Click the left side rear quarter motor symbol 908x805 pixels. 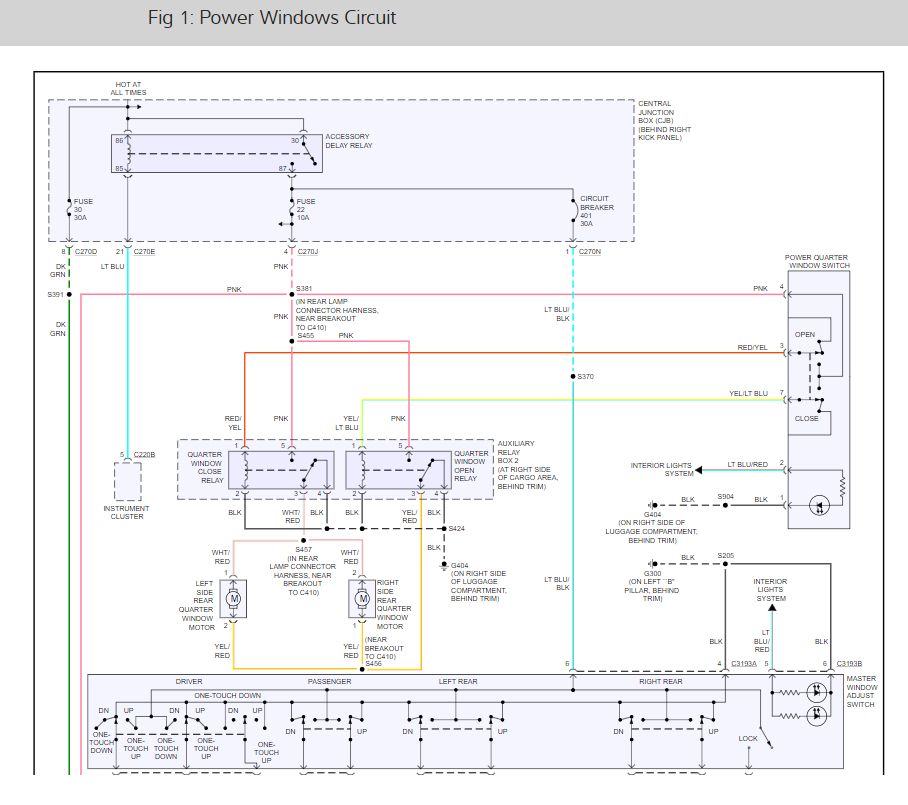coord(233,598)
